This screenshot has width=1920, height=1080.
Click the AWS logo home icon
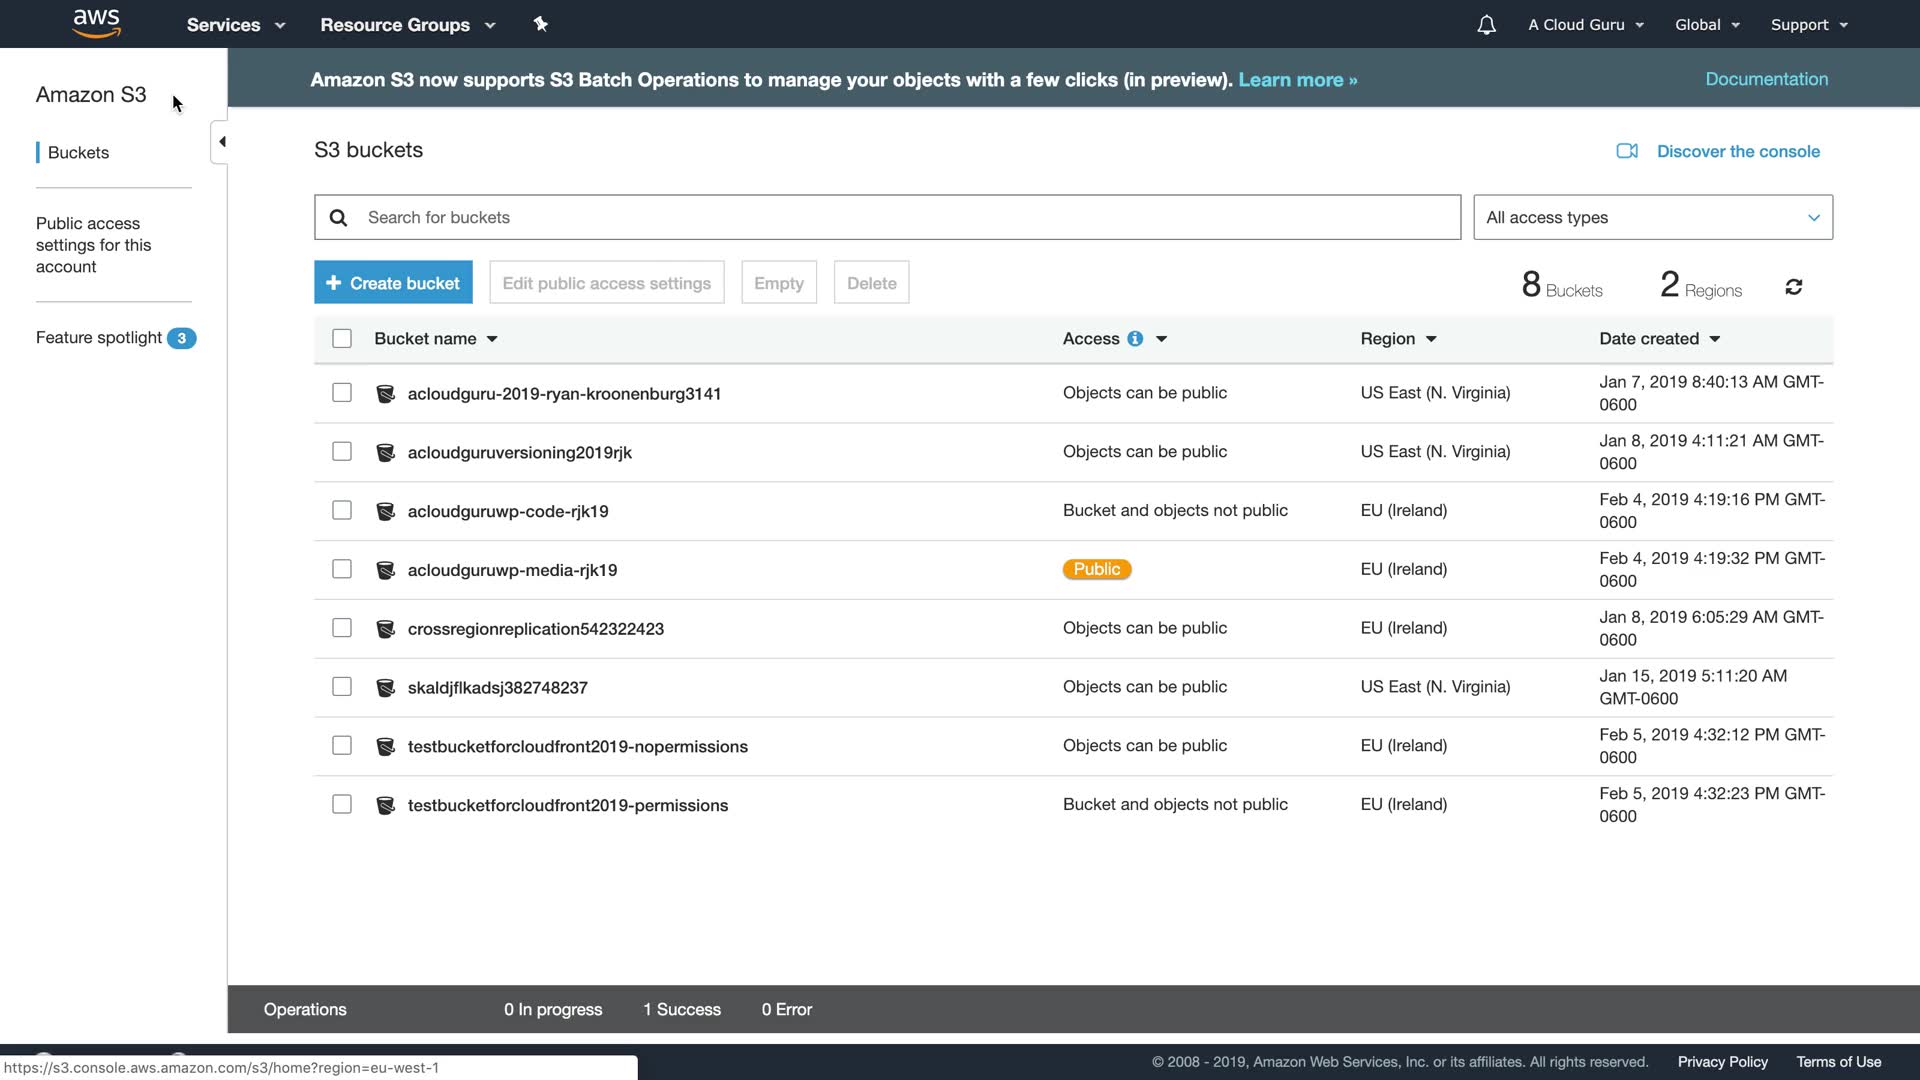[x=97, y=23]
